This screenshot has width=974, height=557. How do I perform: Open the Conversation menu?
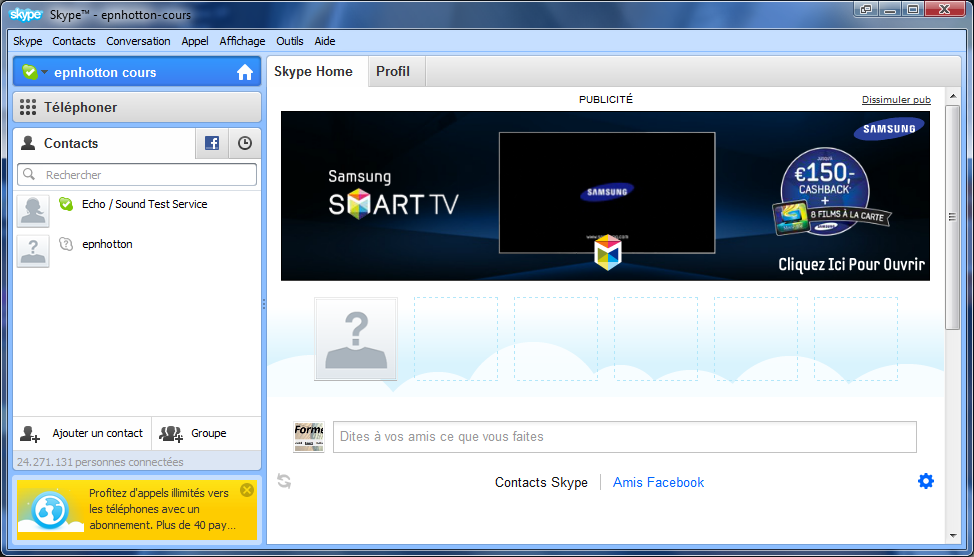click(x=138, y=41)
